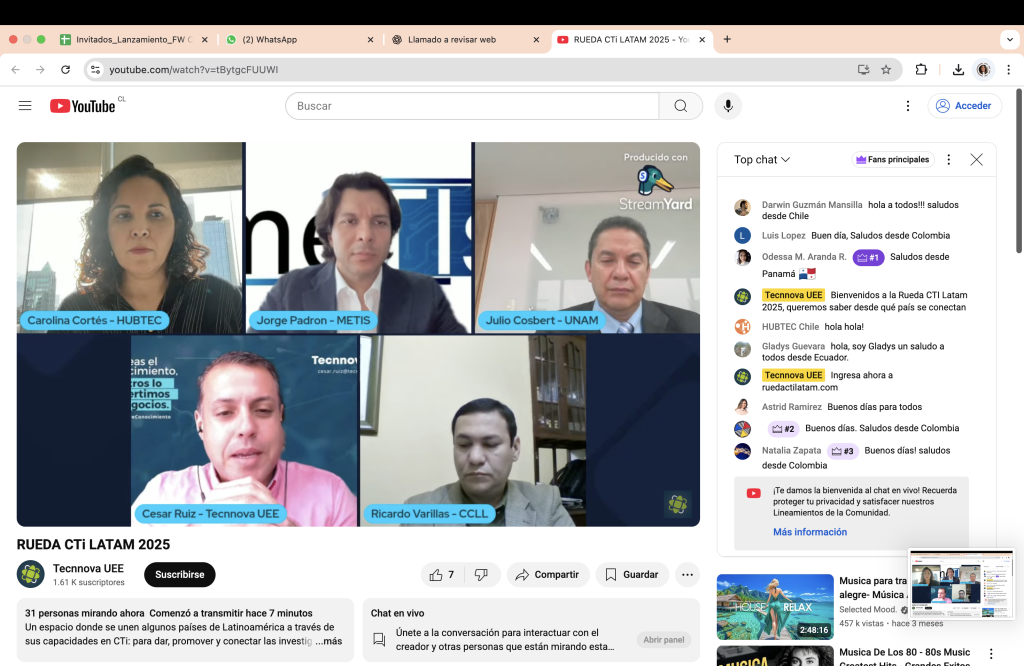The width and height of the screenshot is (1024, 666).
Task: Dislike the video with thumbs down
Action: click(481, 575)
